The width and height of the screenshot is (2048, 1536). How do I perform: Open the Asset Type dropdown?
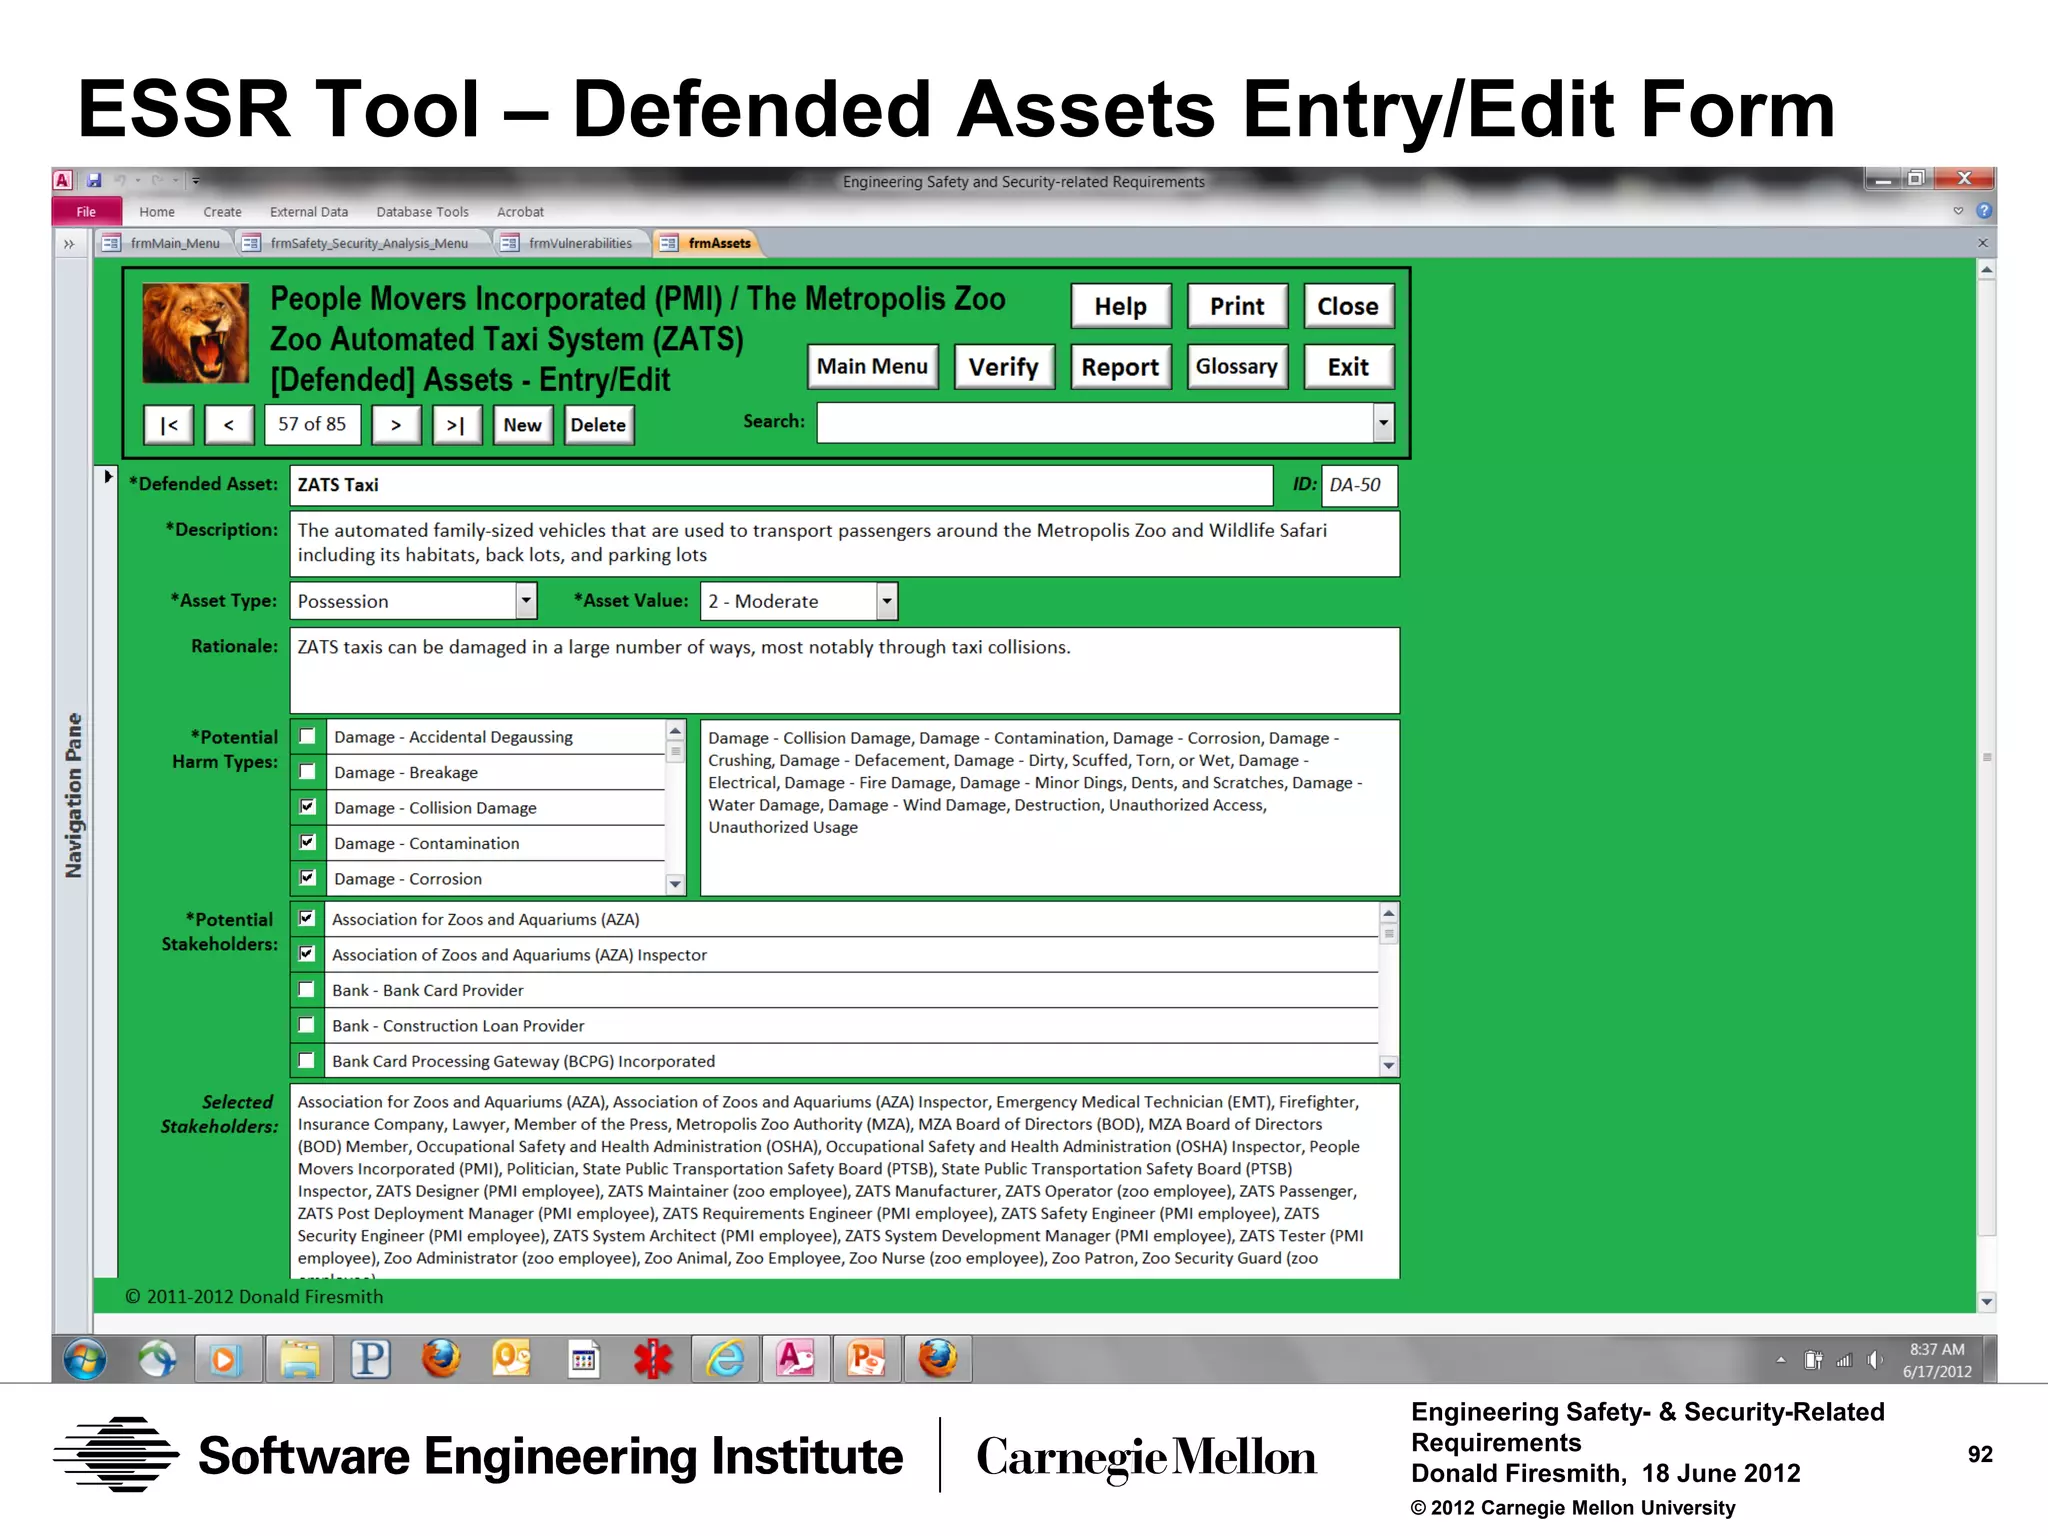tap(526, 601)
